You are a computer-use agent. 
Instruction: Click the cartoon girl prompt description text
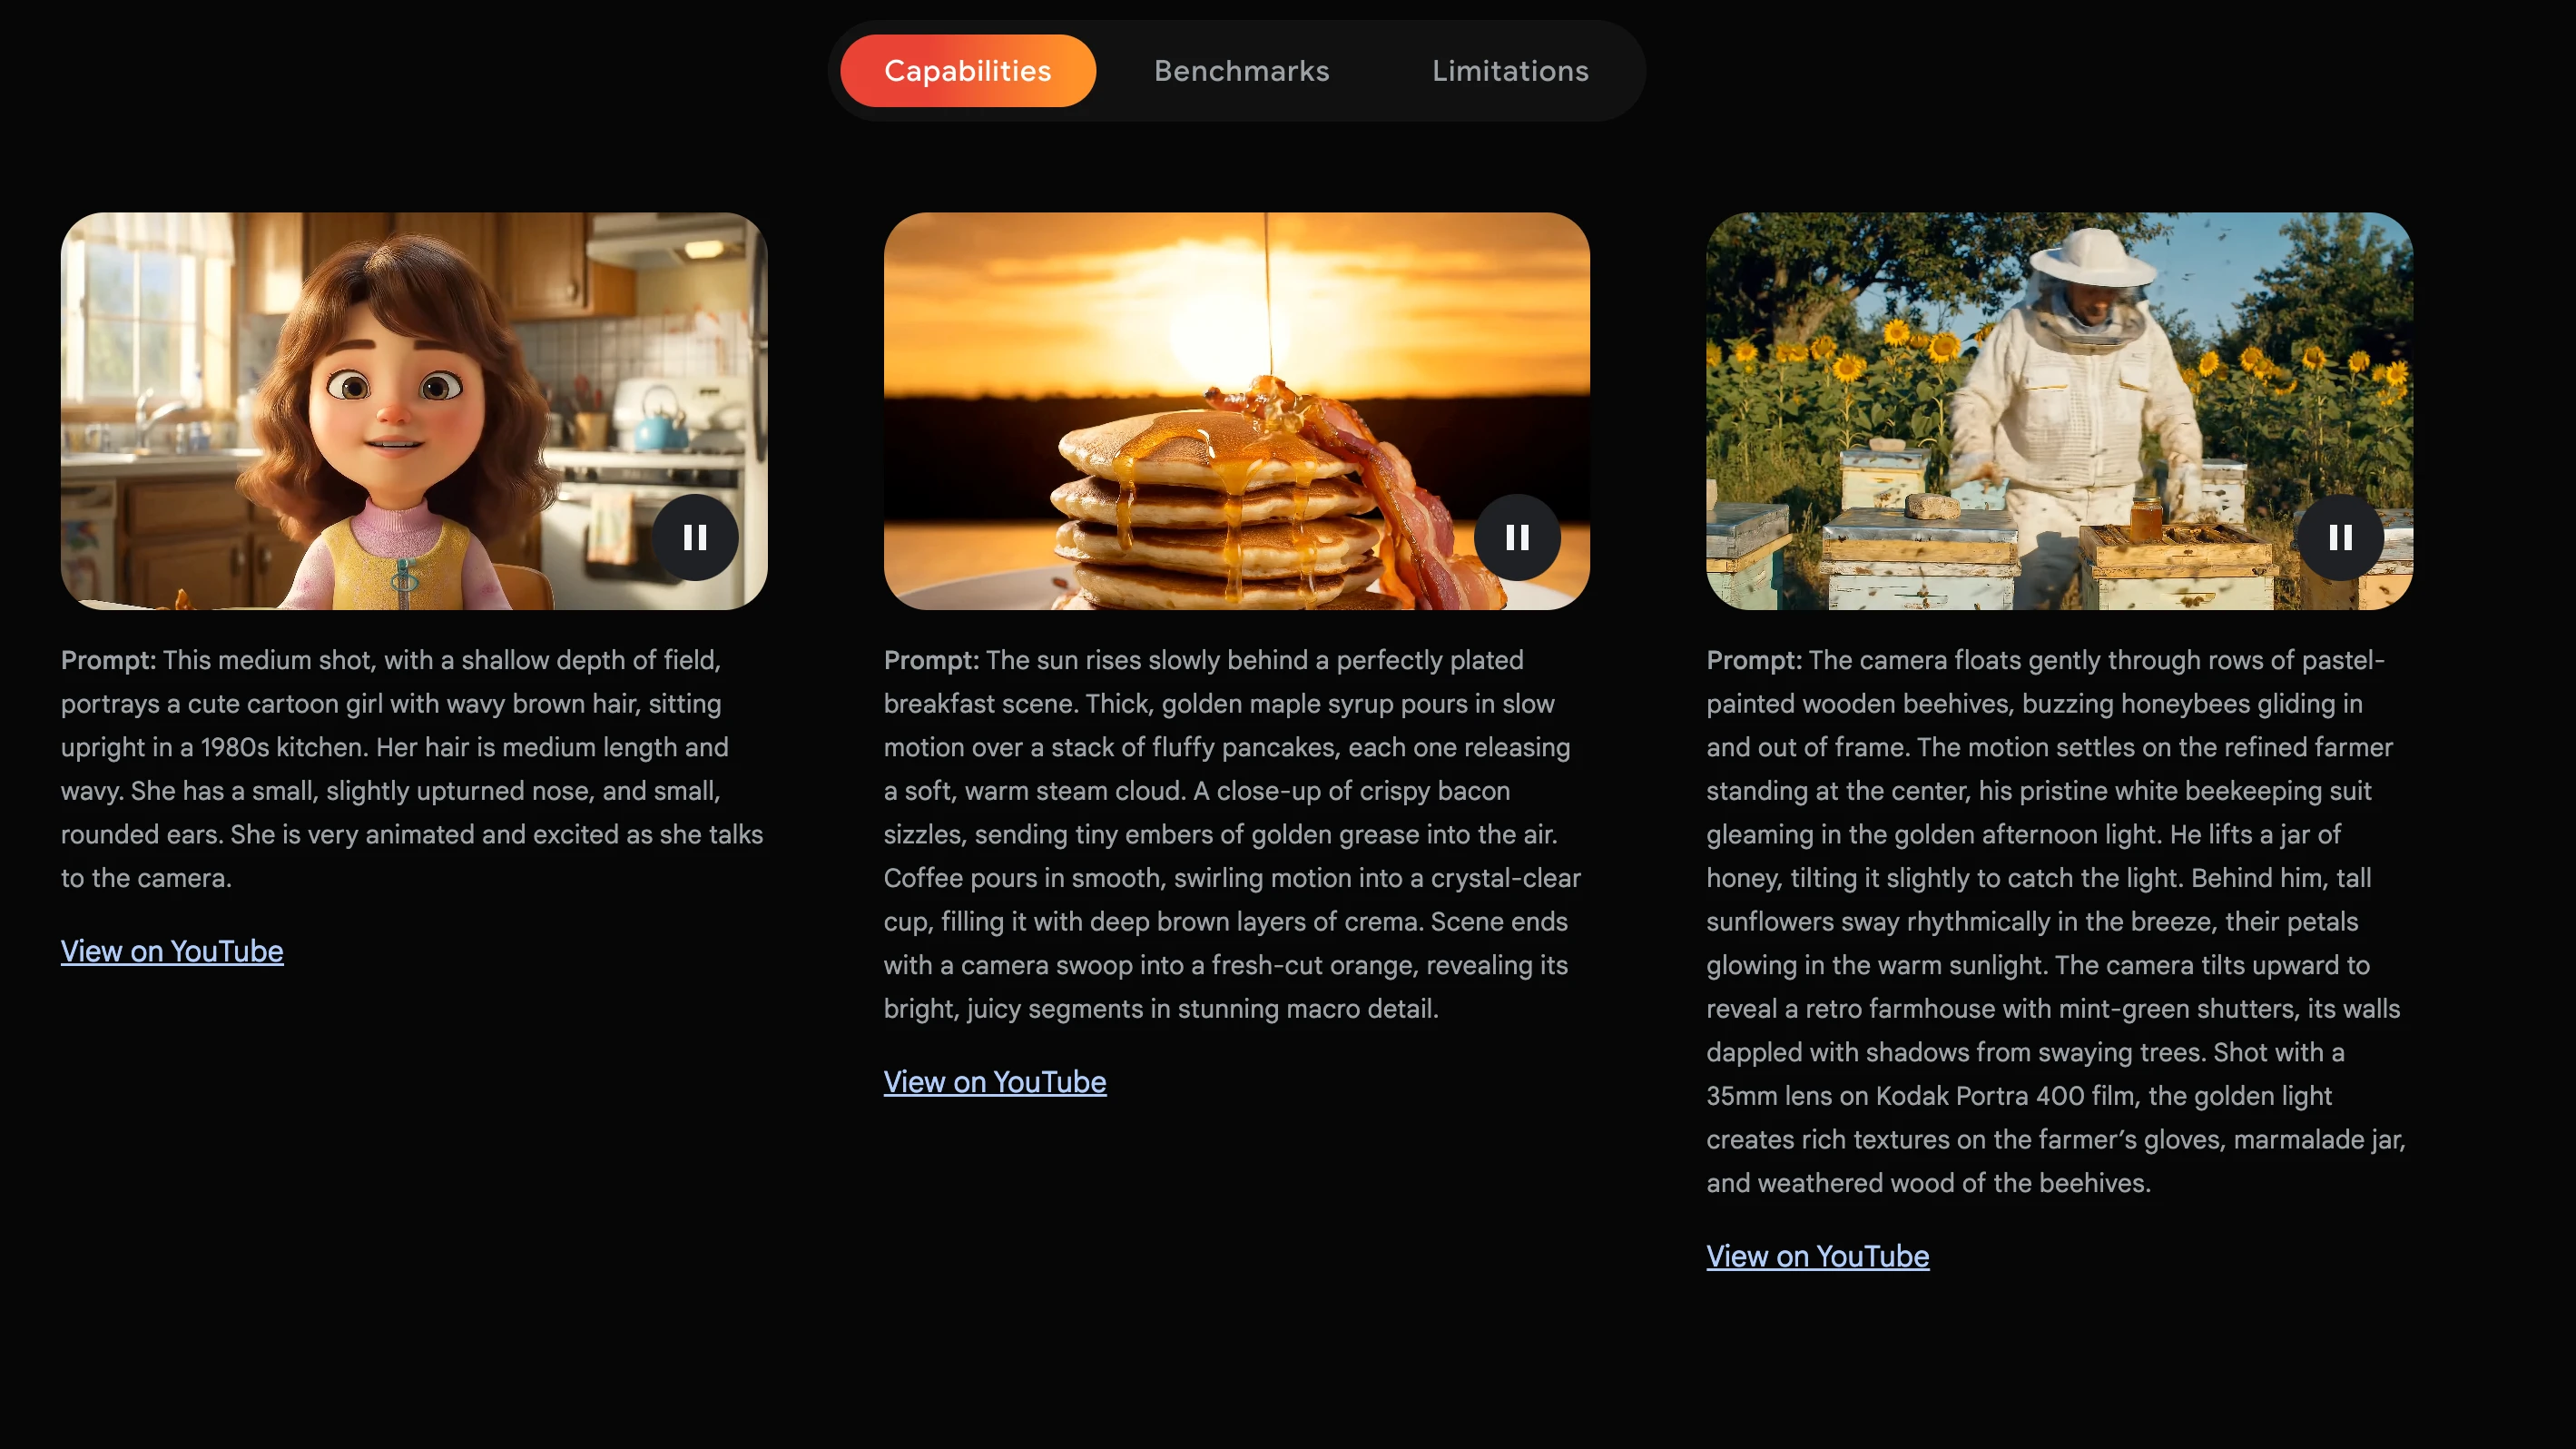pos(412,769)
